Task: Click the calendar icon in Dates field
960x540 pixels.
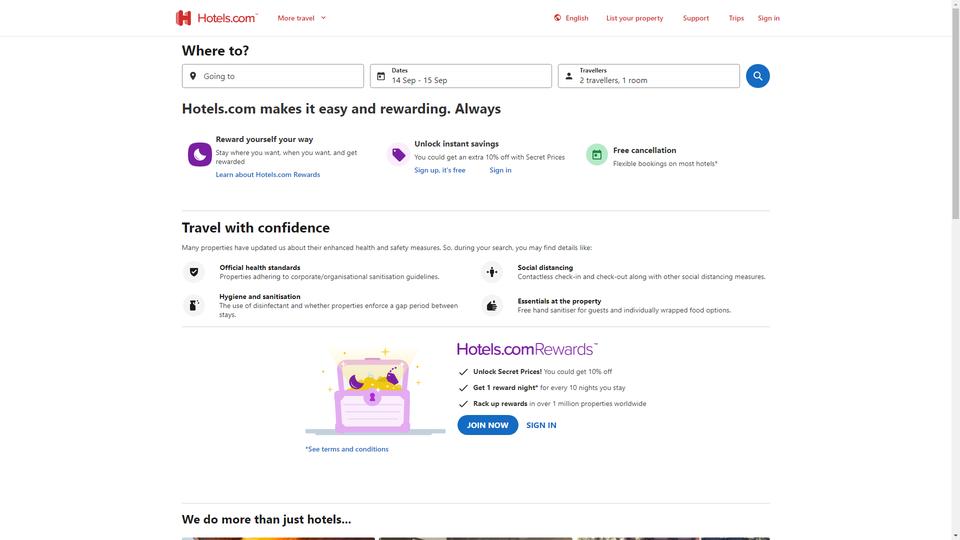Action: 381,76
